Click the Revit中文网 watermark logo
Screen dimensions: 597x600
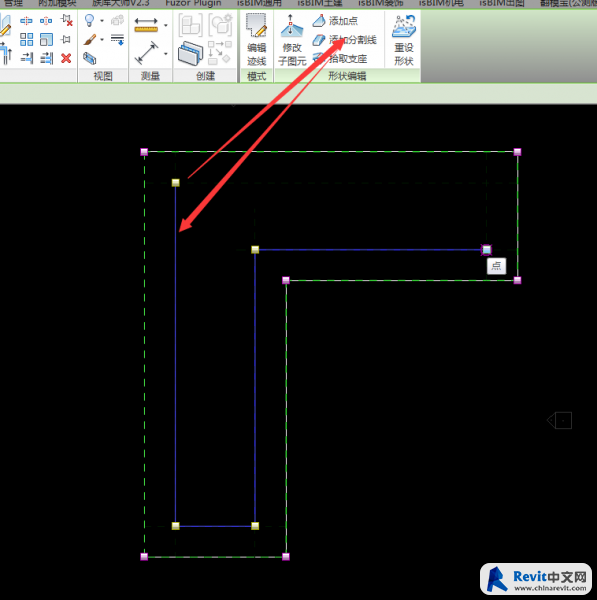coord(536,579)
